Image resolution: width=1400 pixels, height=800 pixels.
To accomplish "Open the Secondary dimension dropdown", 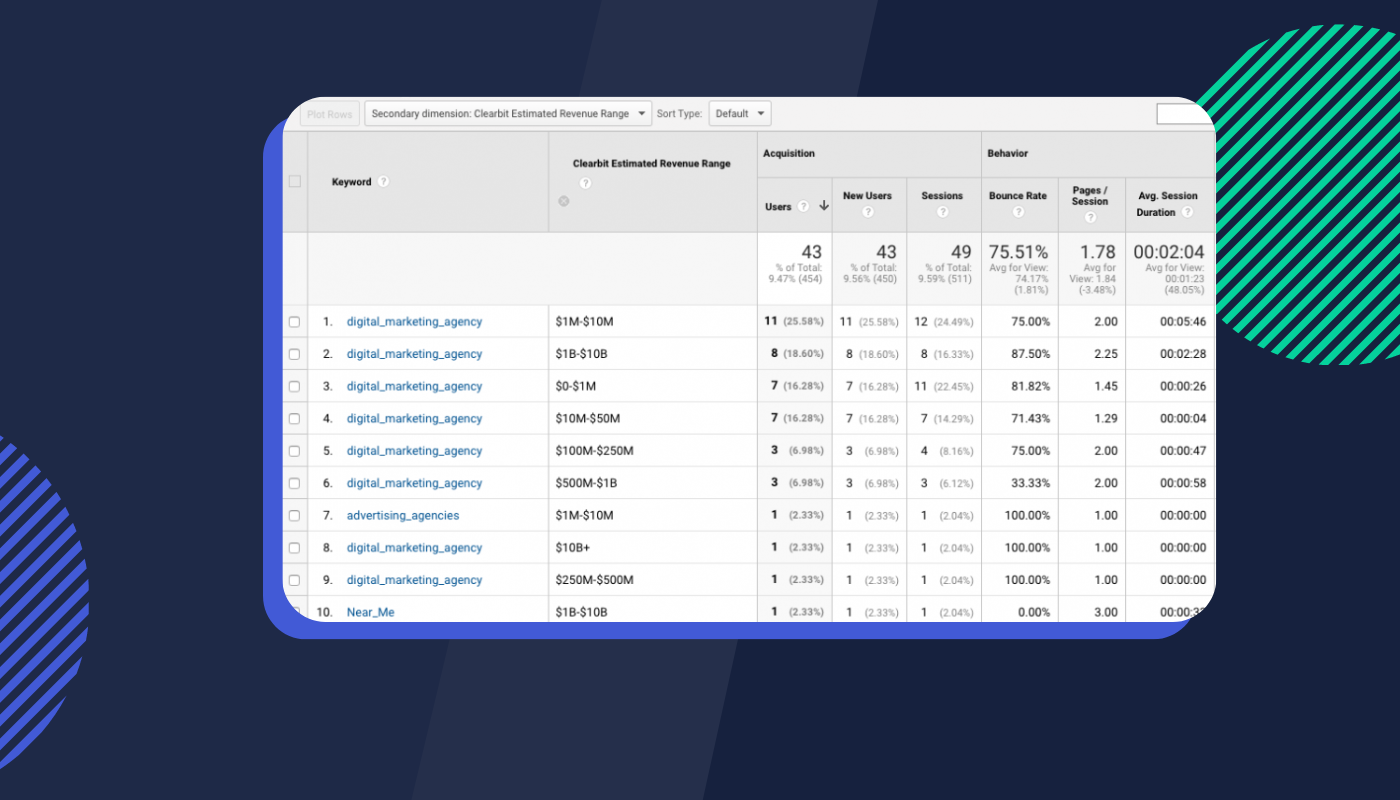I will point(508,113).
